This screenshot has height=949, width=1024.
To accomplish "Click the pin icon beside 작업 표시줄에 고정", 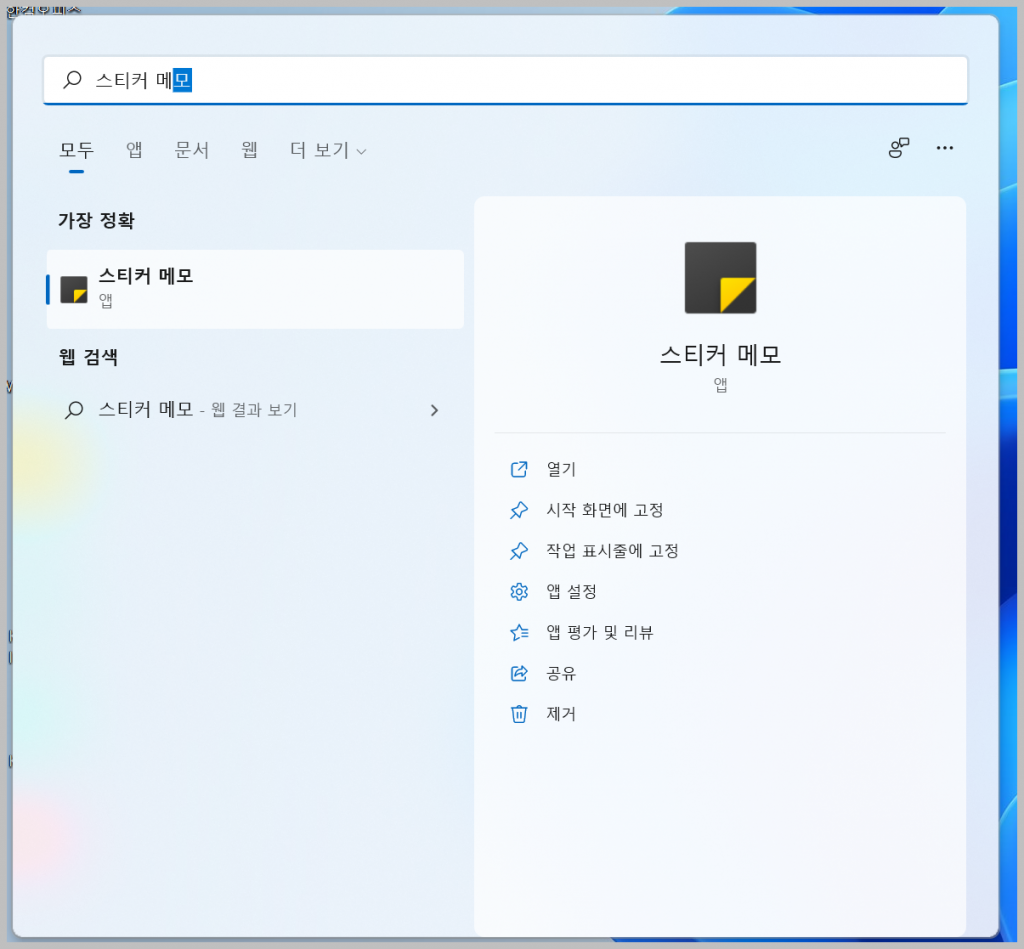I will [x=519, y=551].
